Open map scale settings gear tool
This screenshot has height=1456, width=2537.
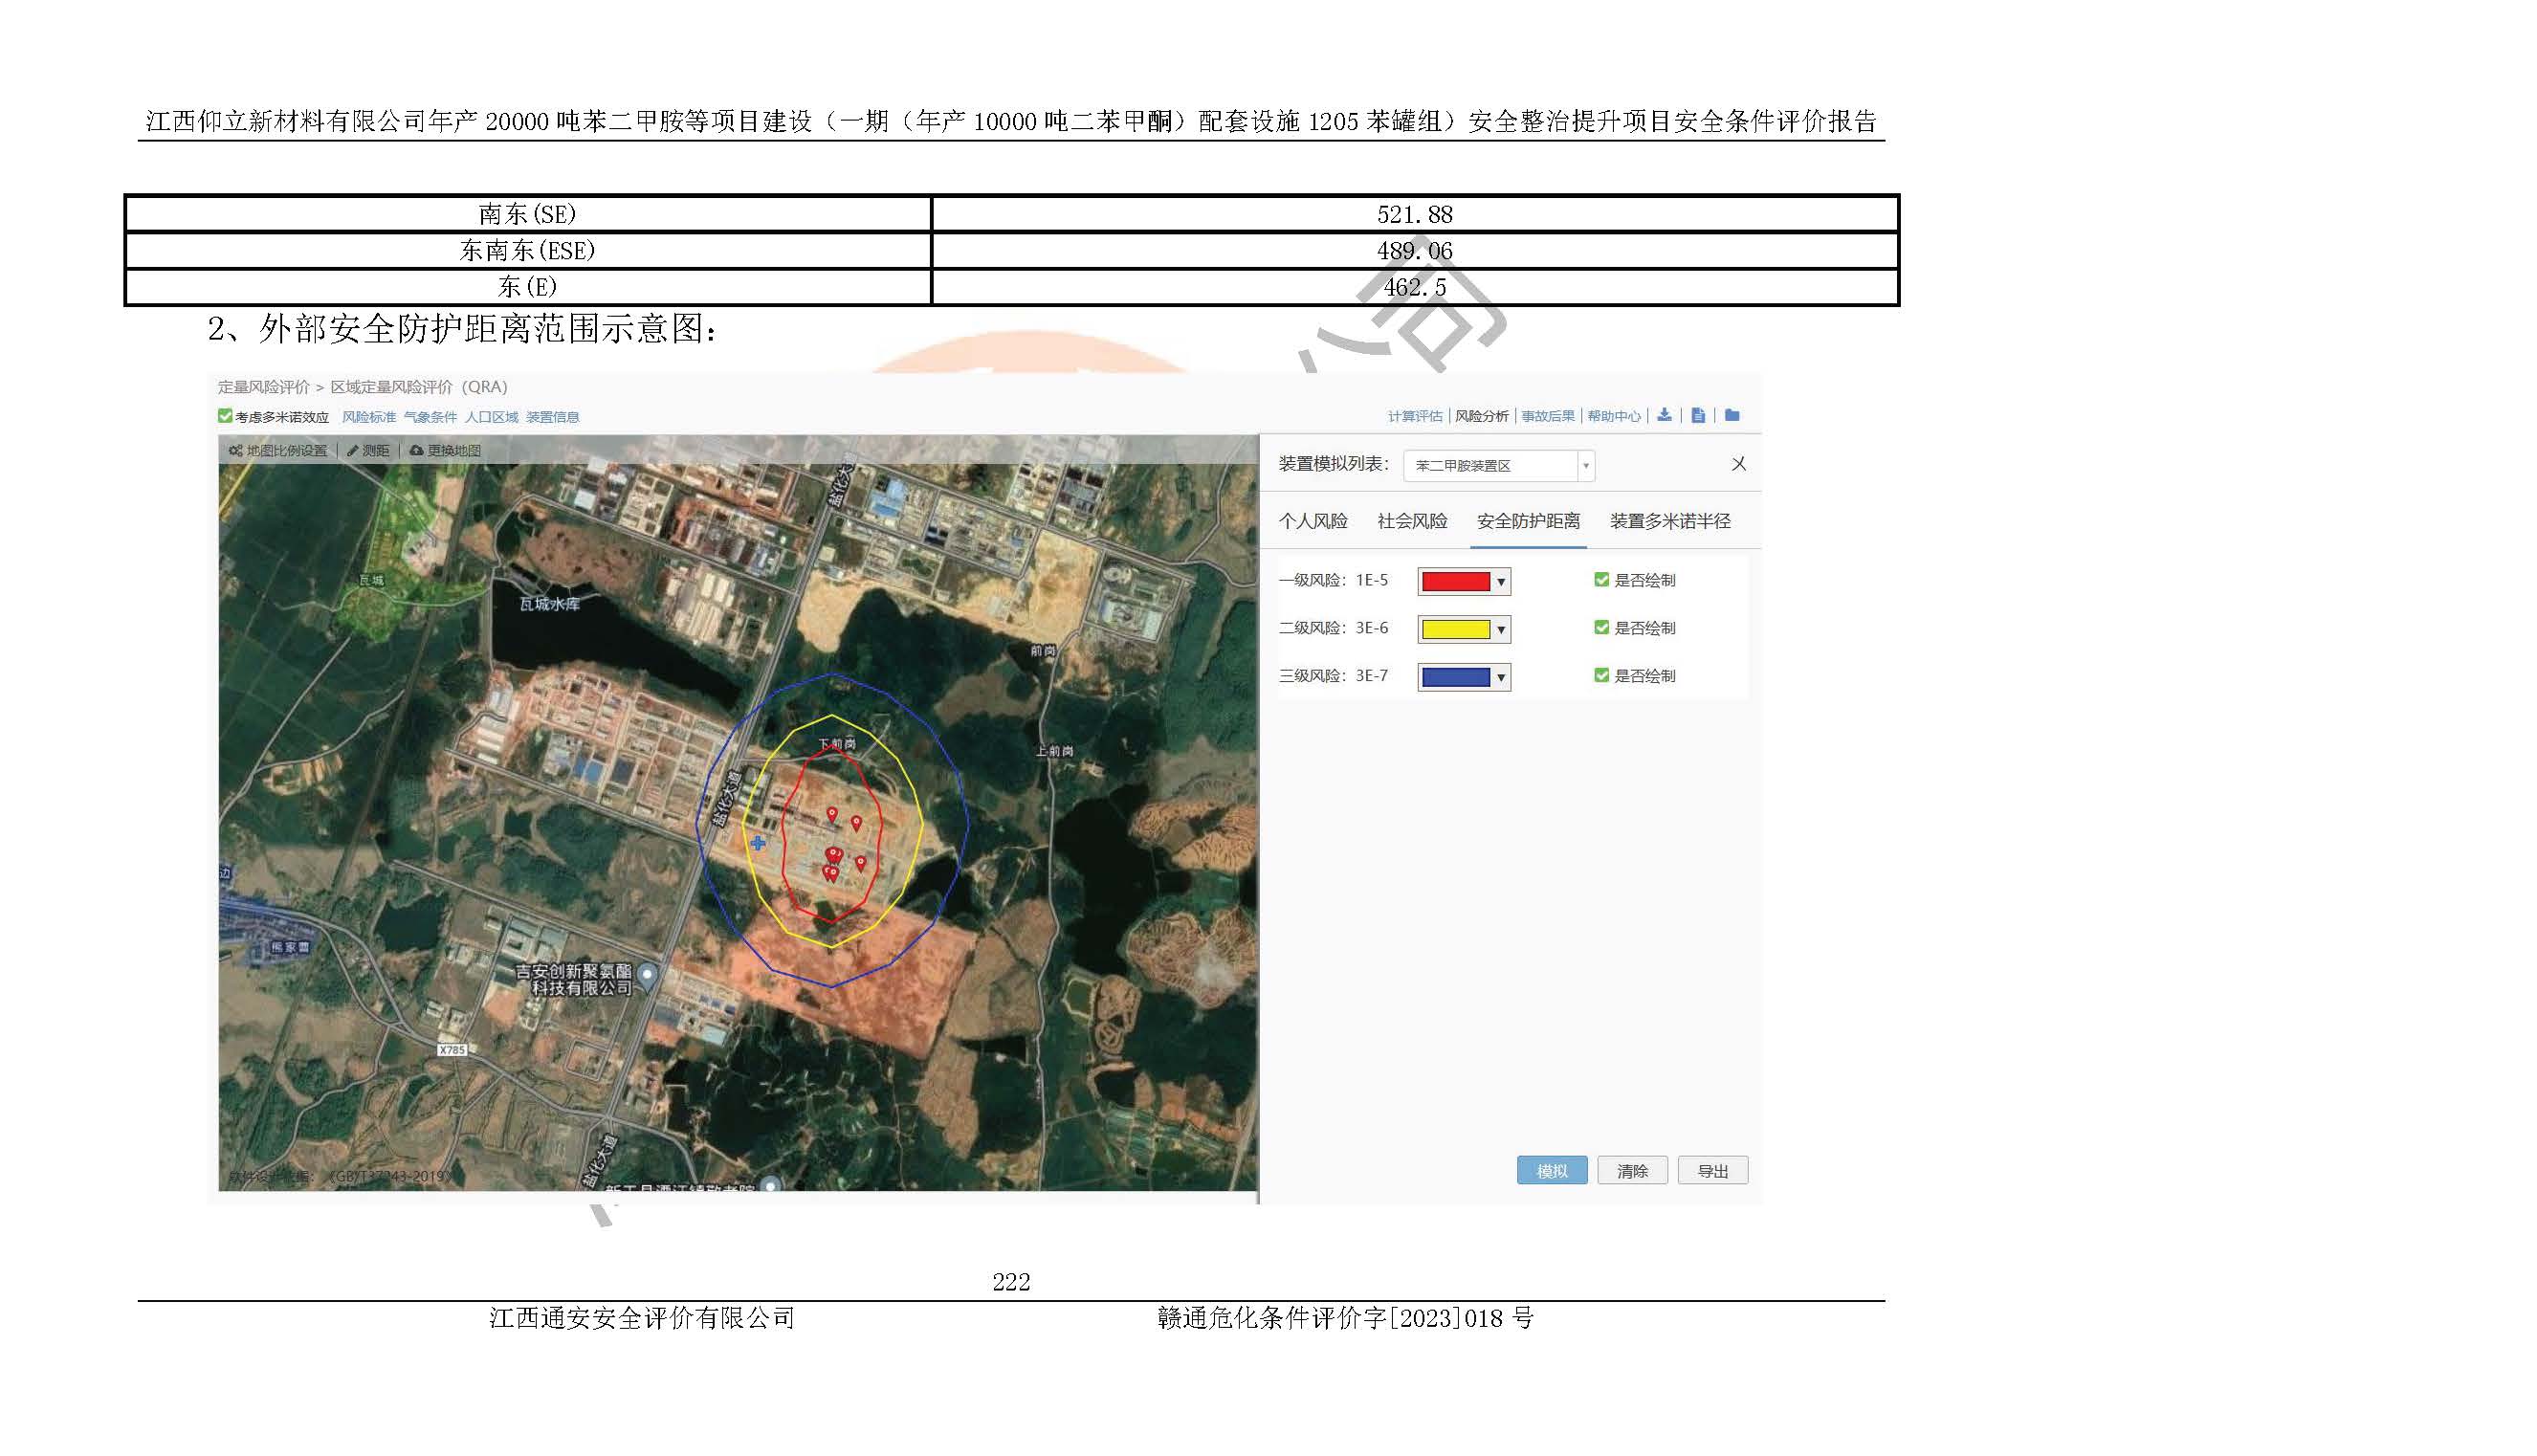(236, 451)
